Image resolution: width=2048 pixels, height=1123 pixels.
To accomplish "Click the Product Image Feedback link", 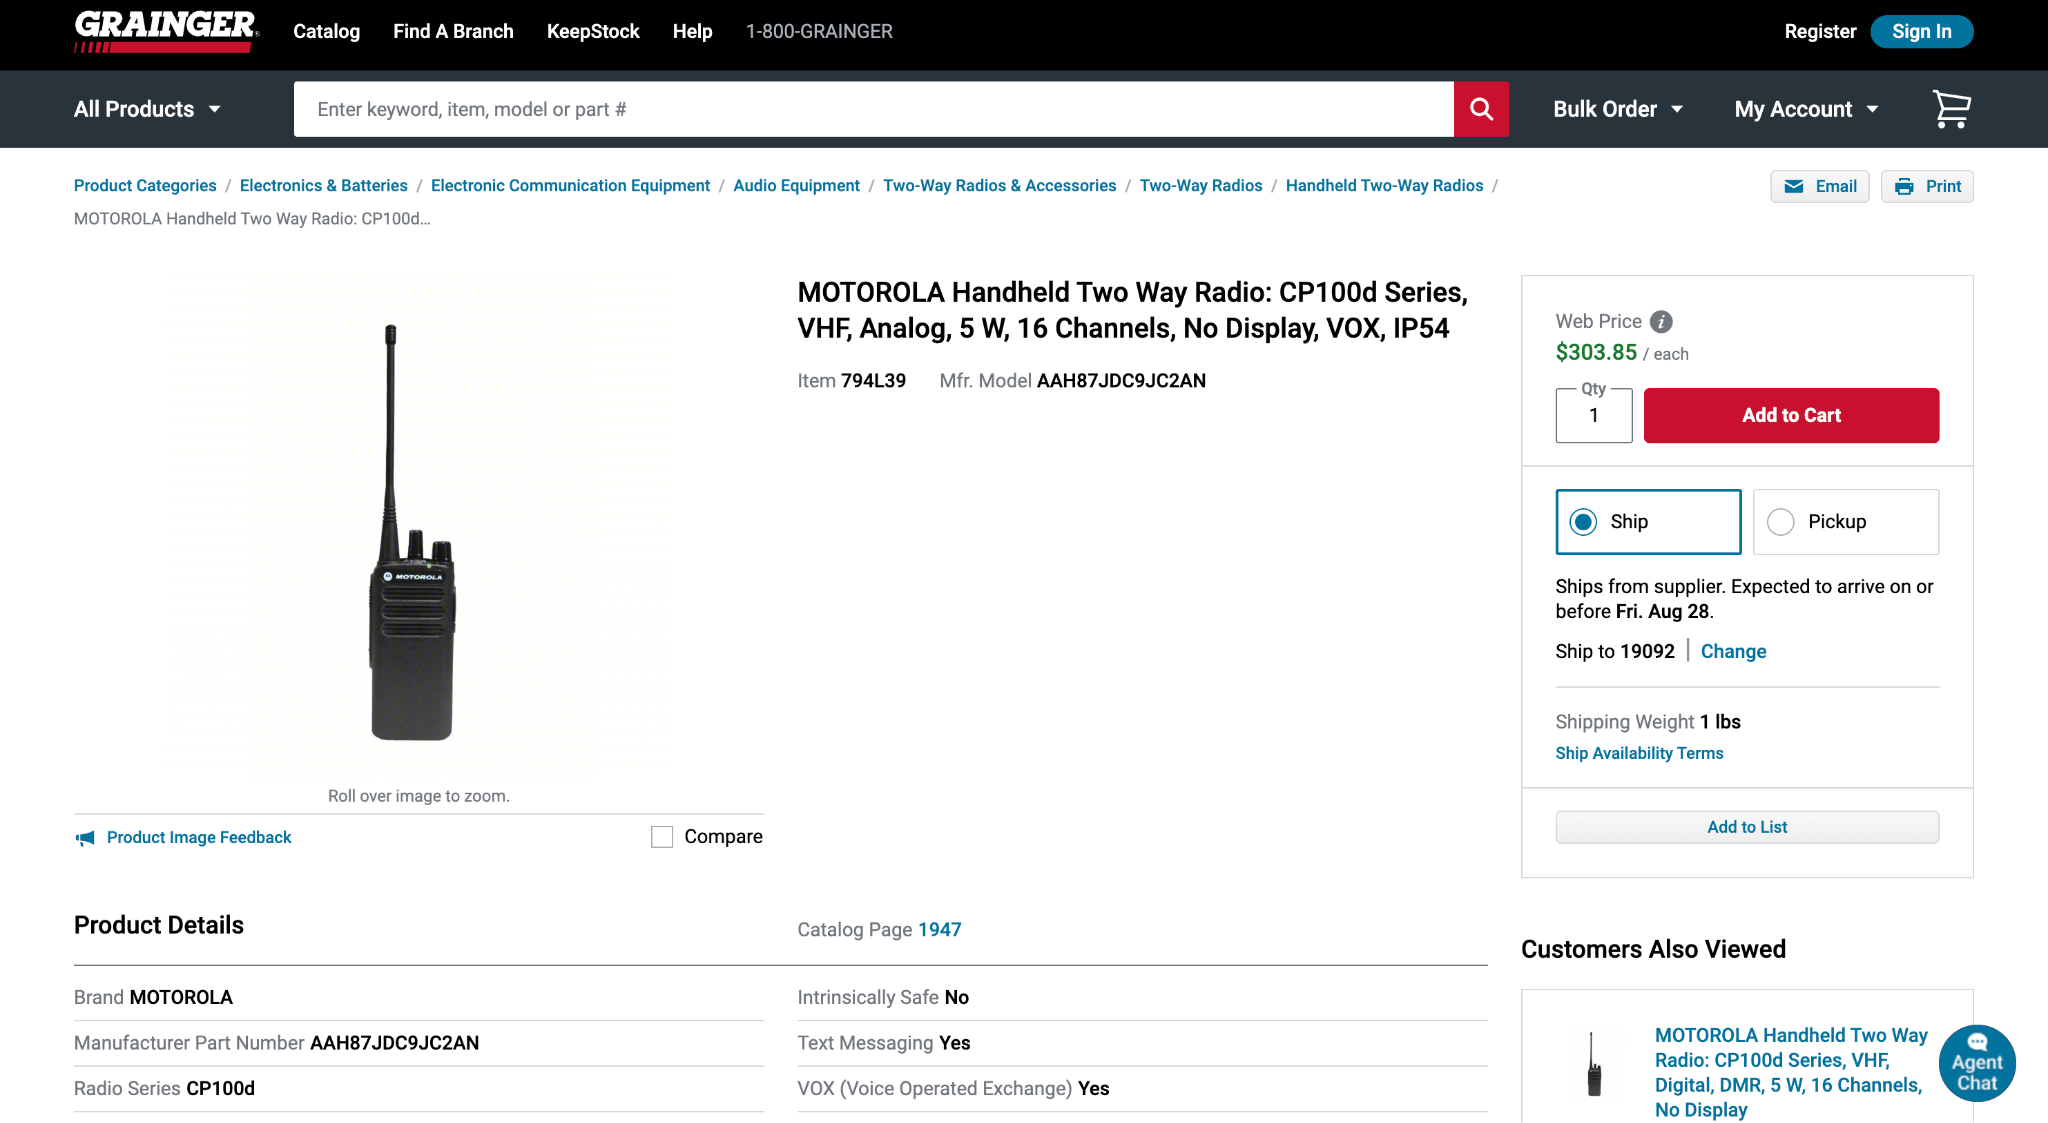I will tap(199, 837).
